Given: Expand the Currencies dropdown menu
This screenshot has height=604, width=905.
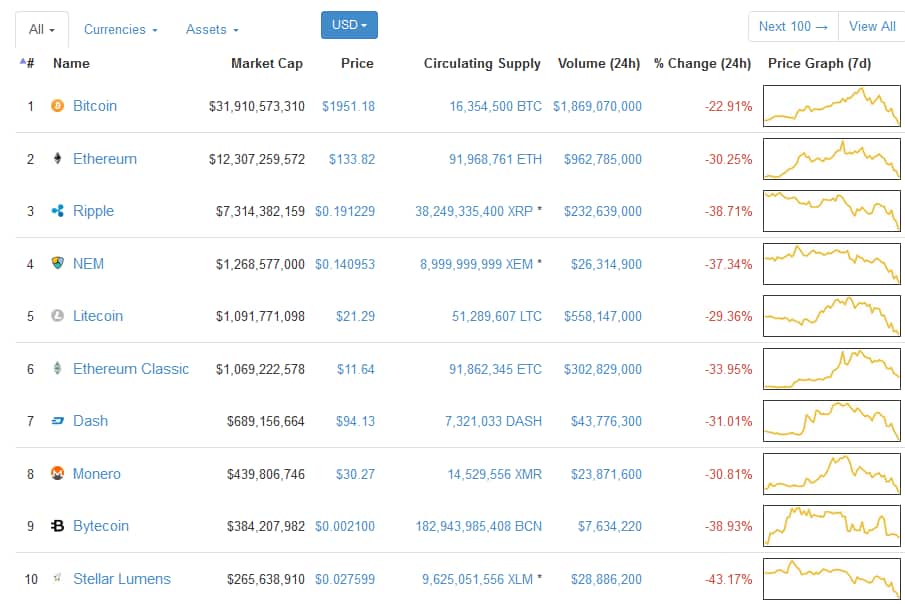Looking at the screenshot, I should [120, 30].
